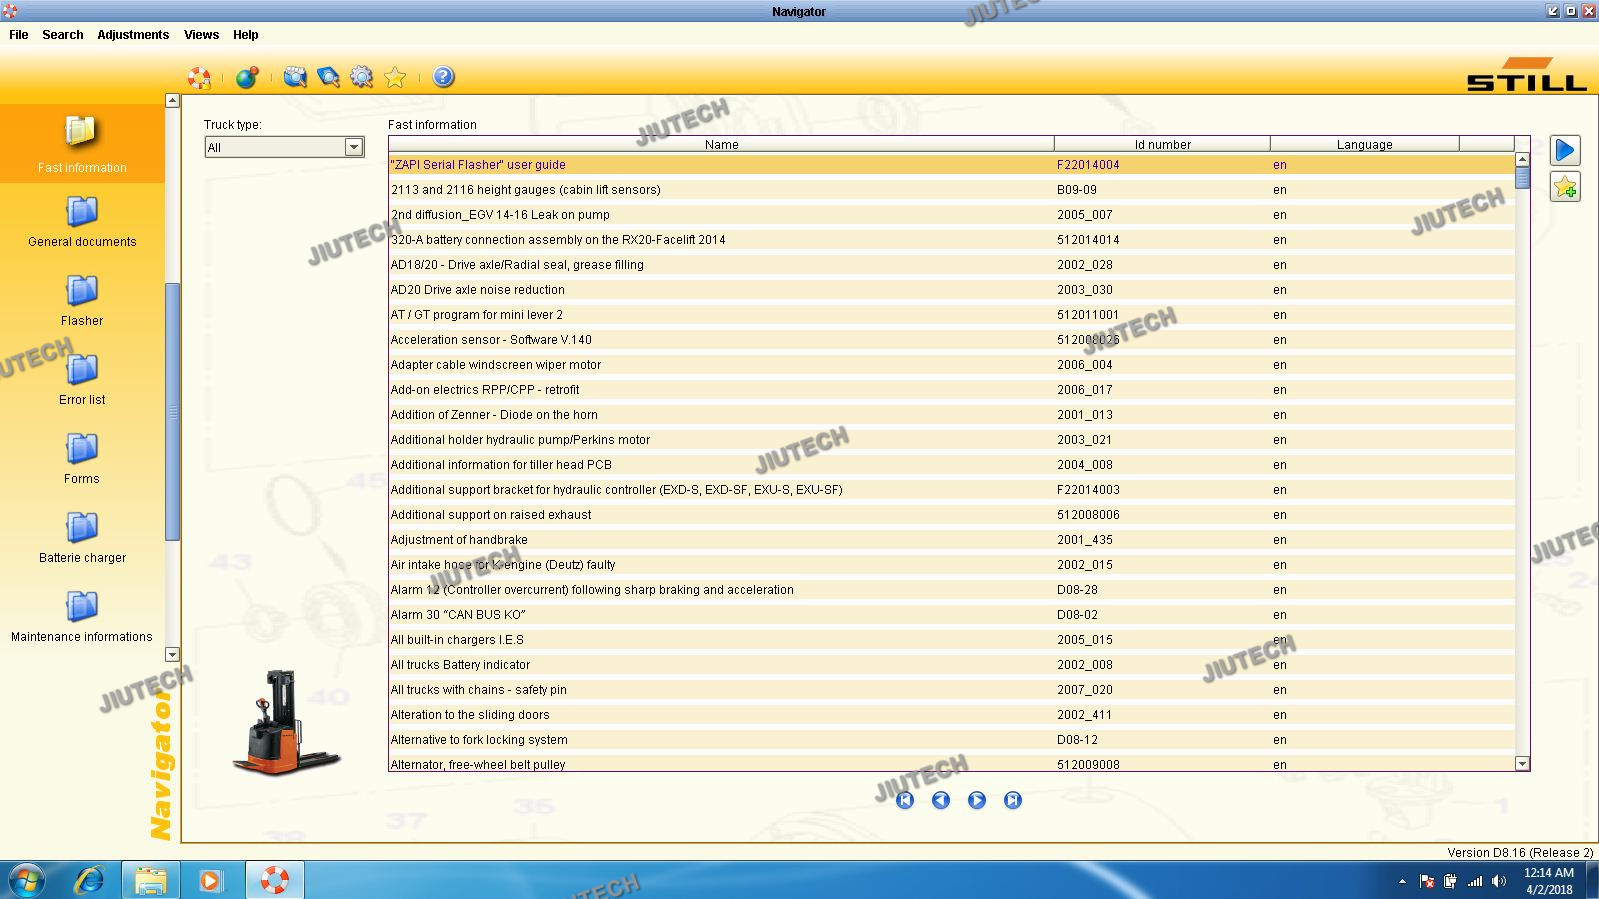Image resolution: width=1599 pixels, height=899 pixels.
Task: Click the table scrollbar down arrow
Action: coord(1522,763)
